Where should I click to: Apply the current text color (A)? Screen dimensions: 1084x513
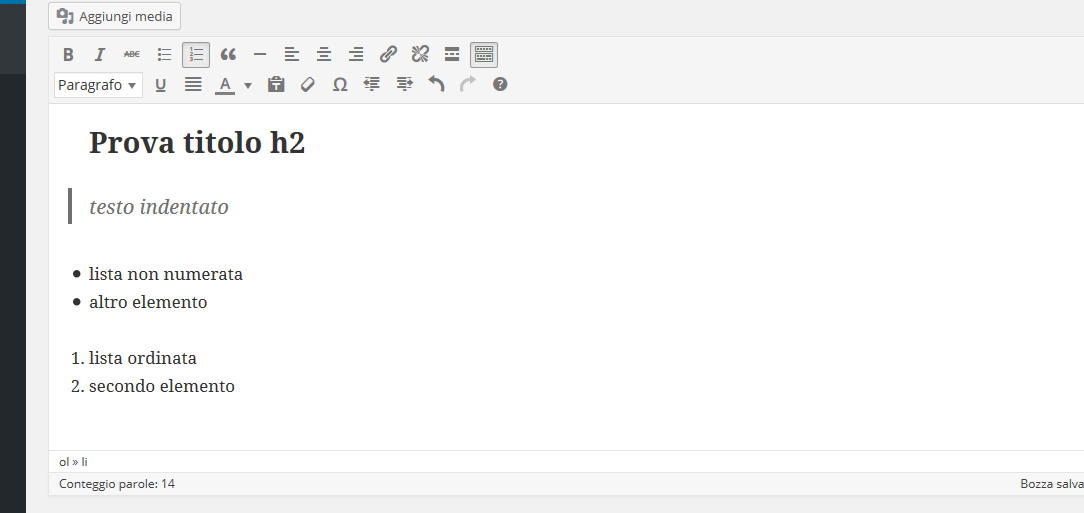click(x=225, y=85)
